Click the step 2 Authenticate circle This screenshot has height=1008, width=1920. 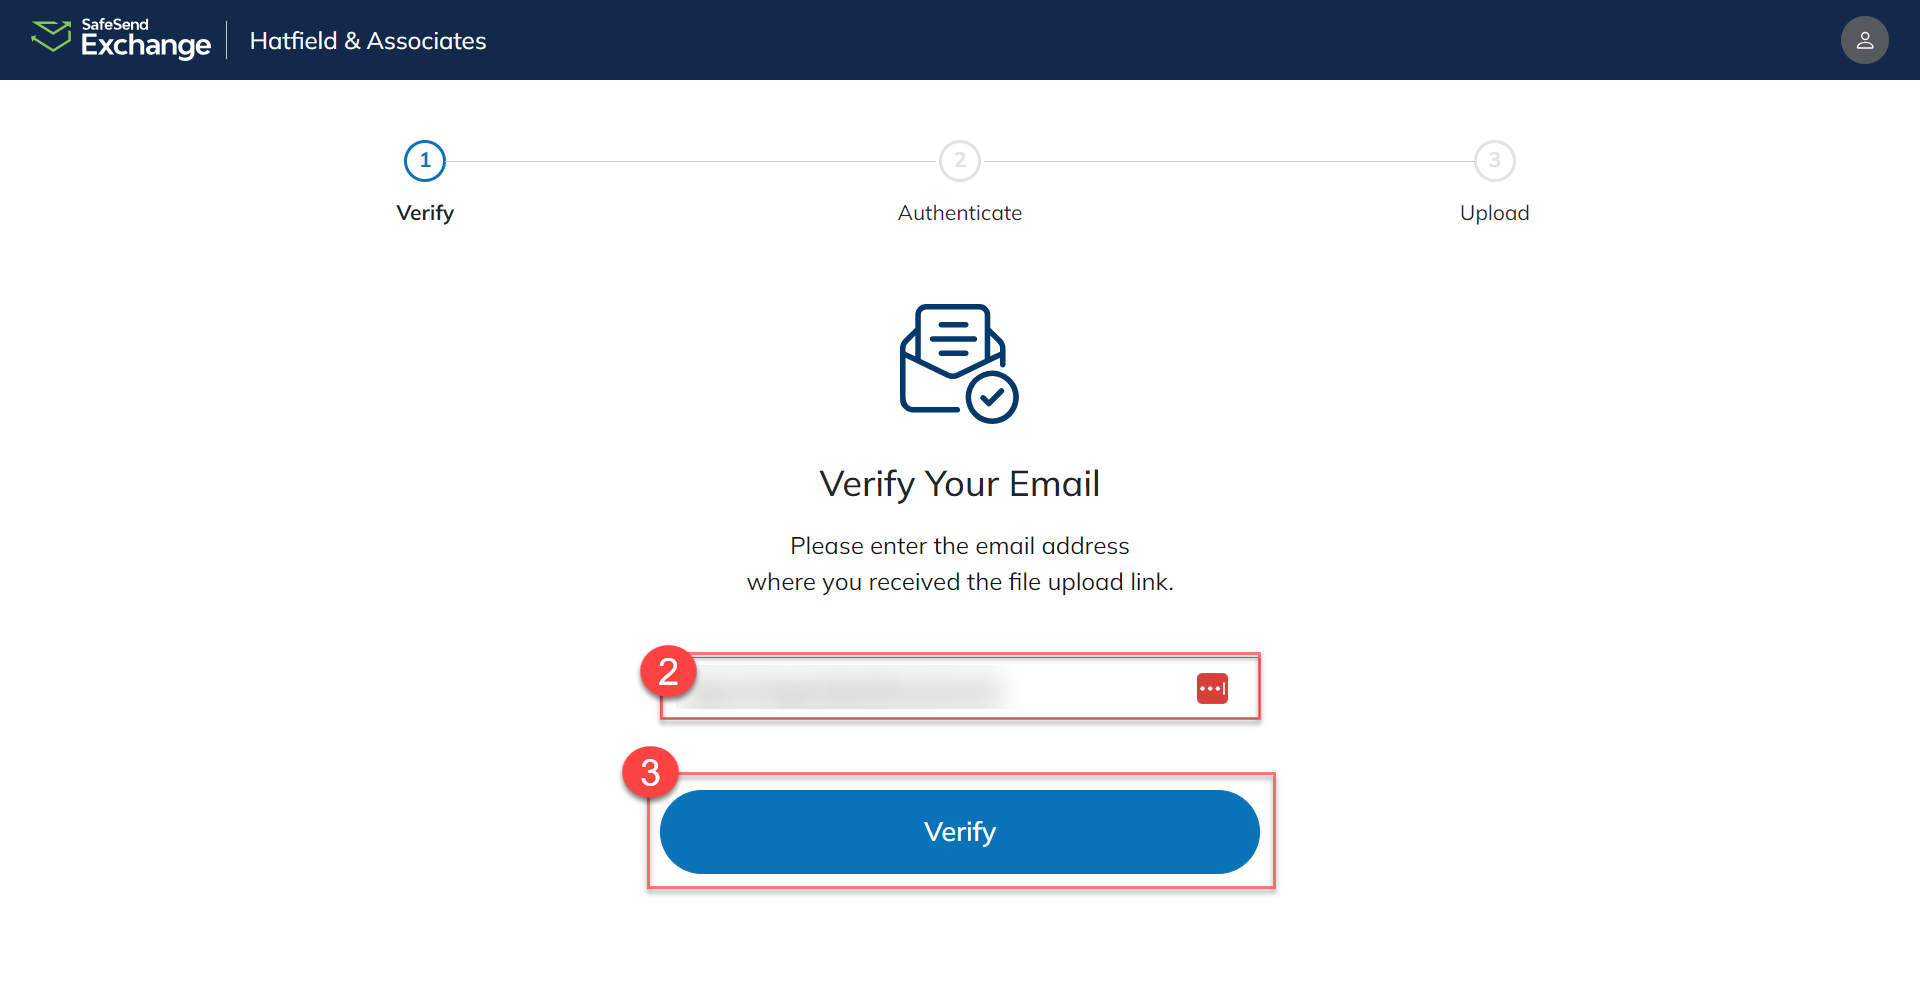tap(959, 160)
